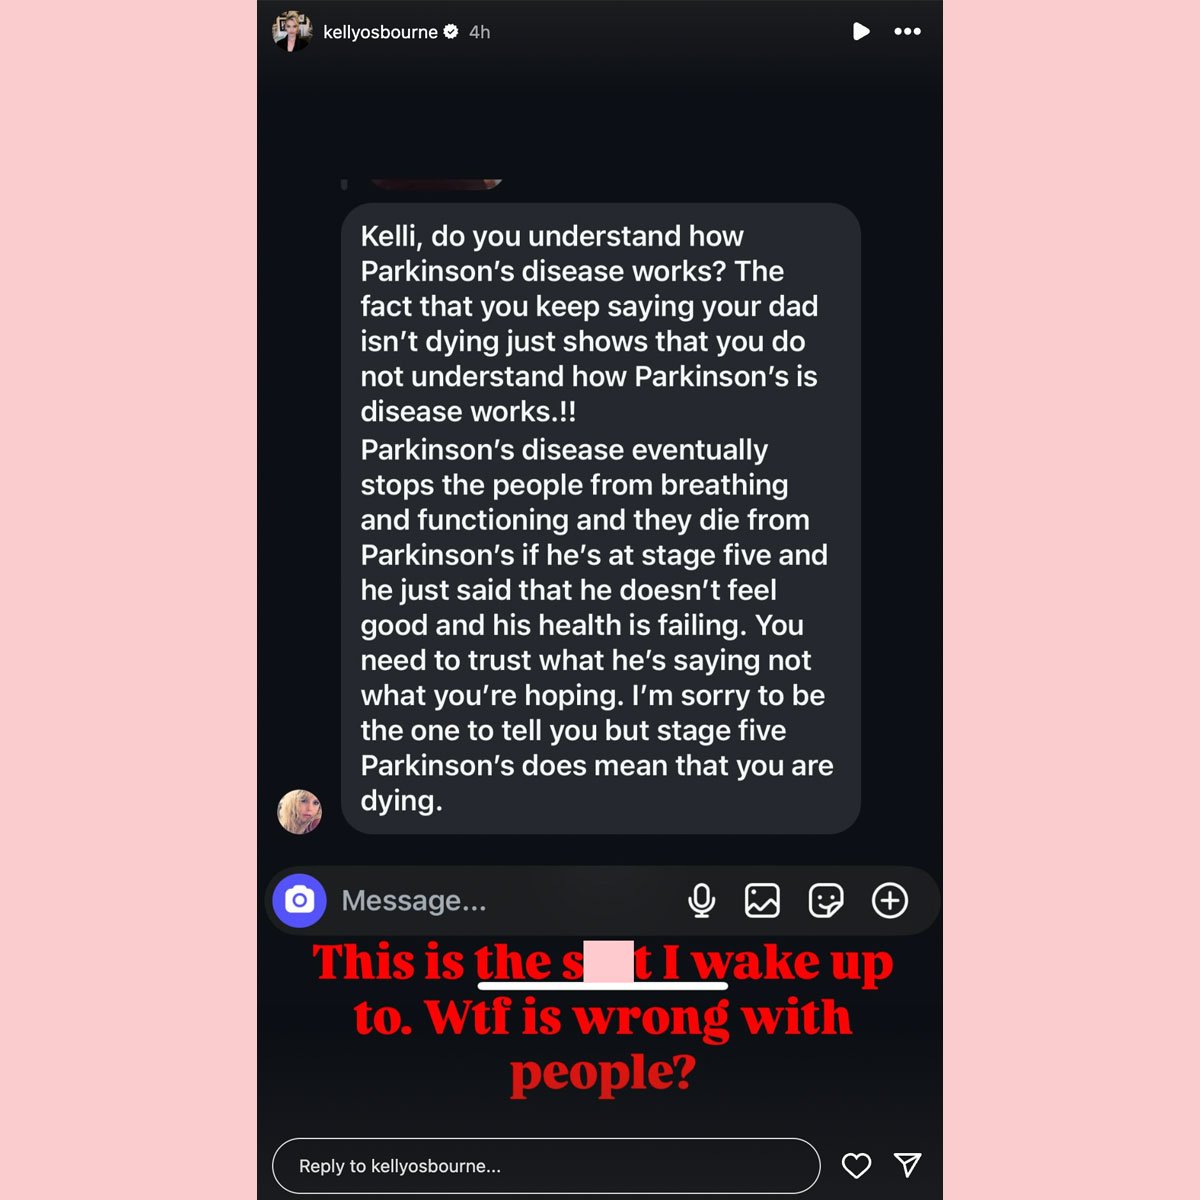Play the story with the play icon

860,32
